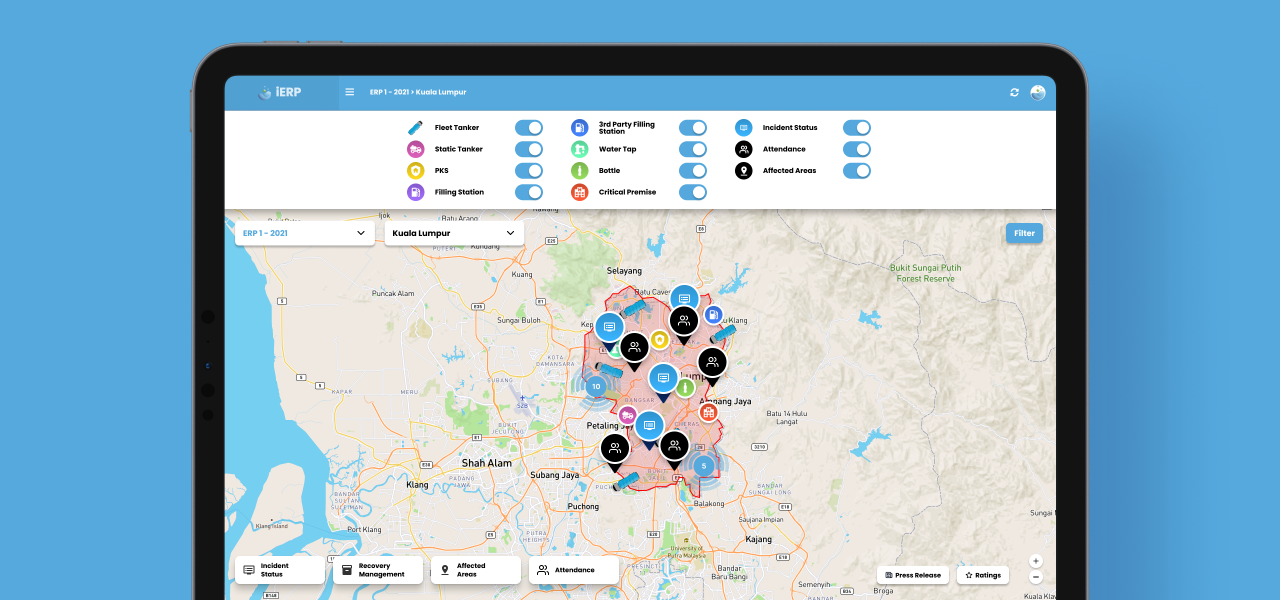The image size is (1280, 600).
Task: Click the Filter button
Action: pos(1024,233)
